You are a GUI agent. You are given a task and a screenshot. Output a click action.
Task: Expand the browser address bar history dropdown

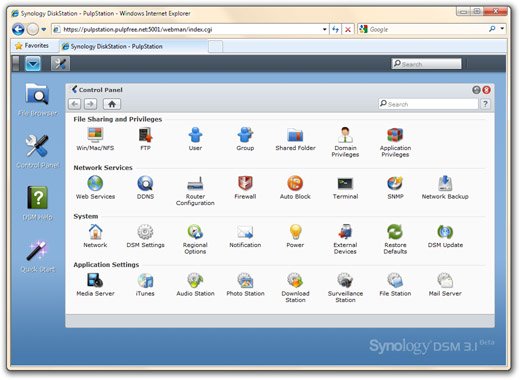(x=324, y=29)
